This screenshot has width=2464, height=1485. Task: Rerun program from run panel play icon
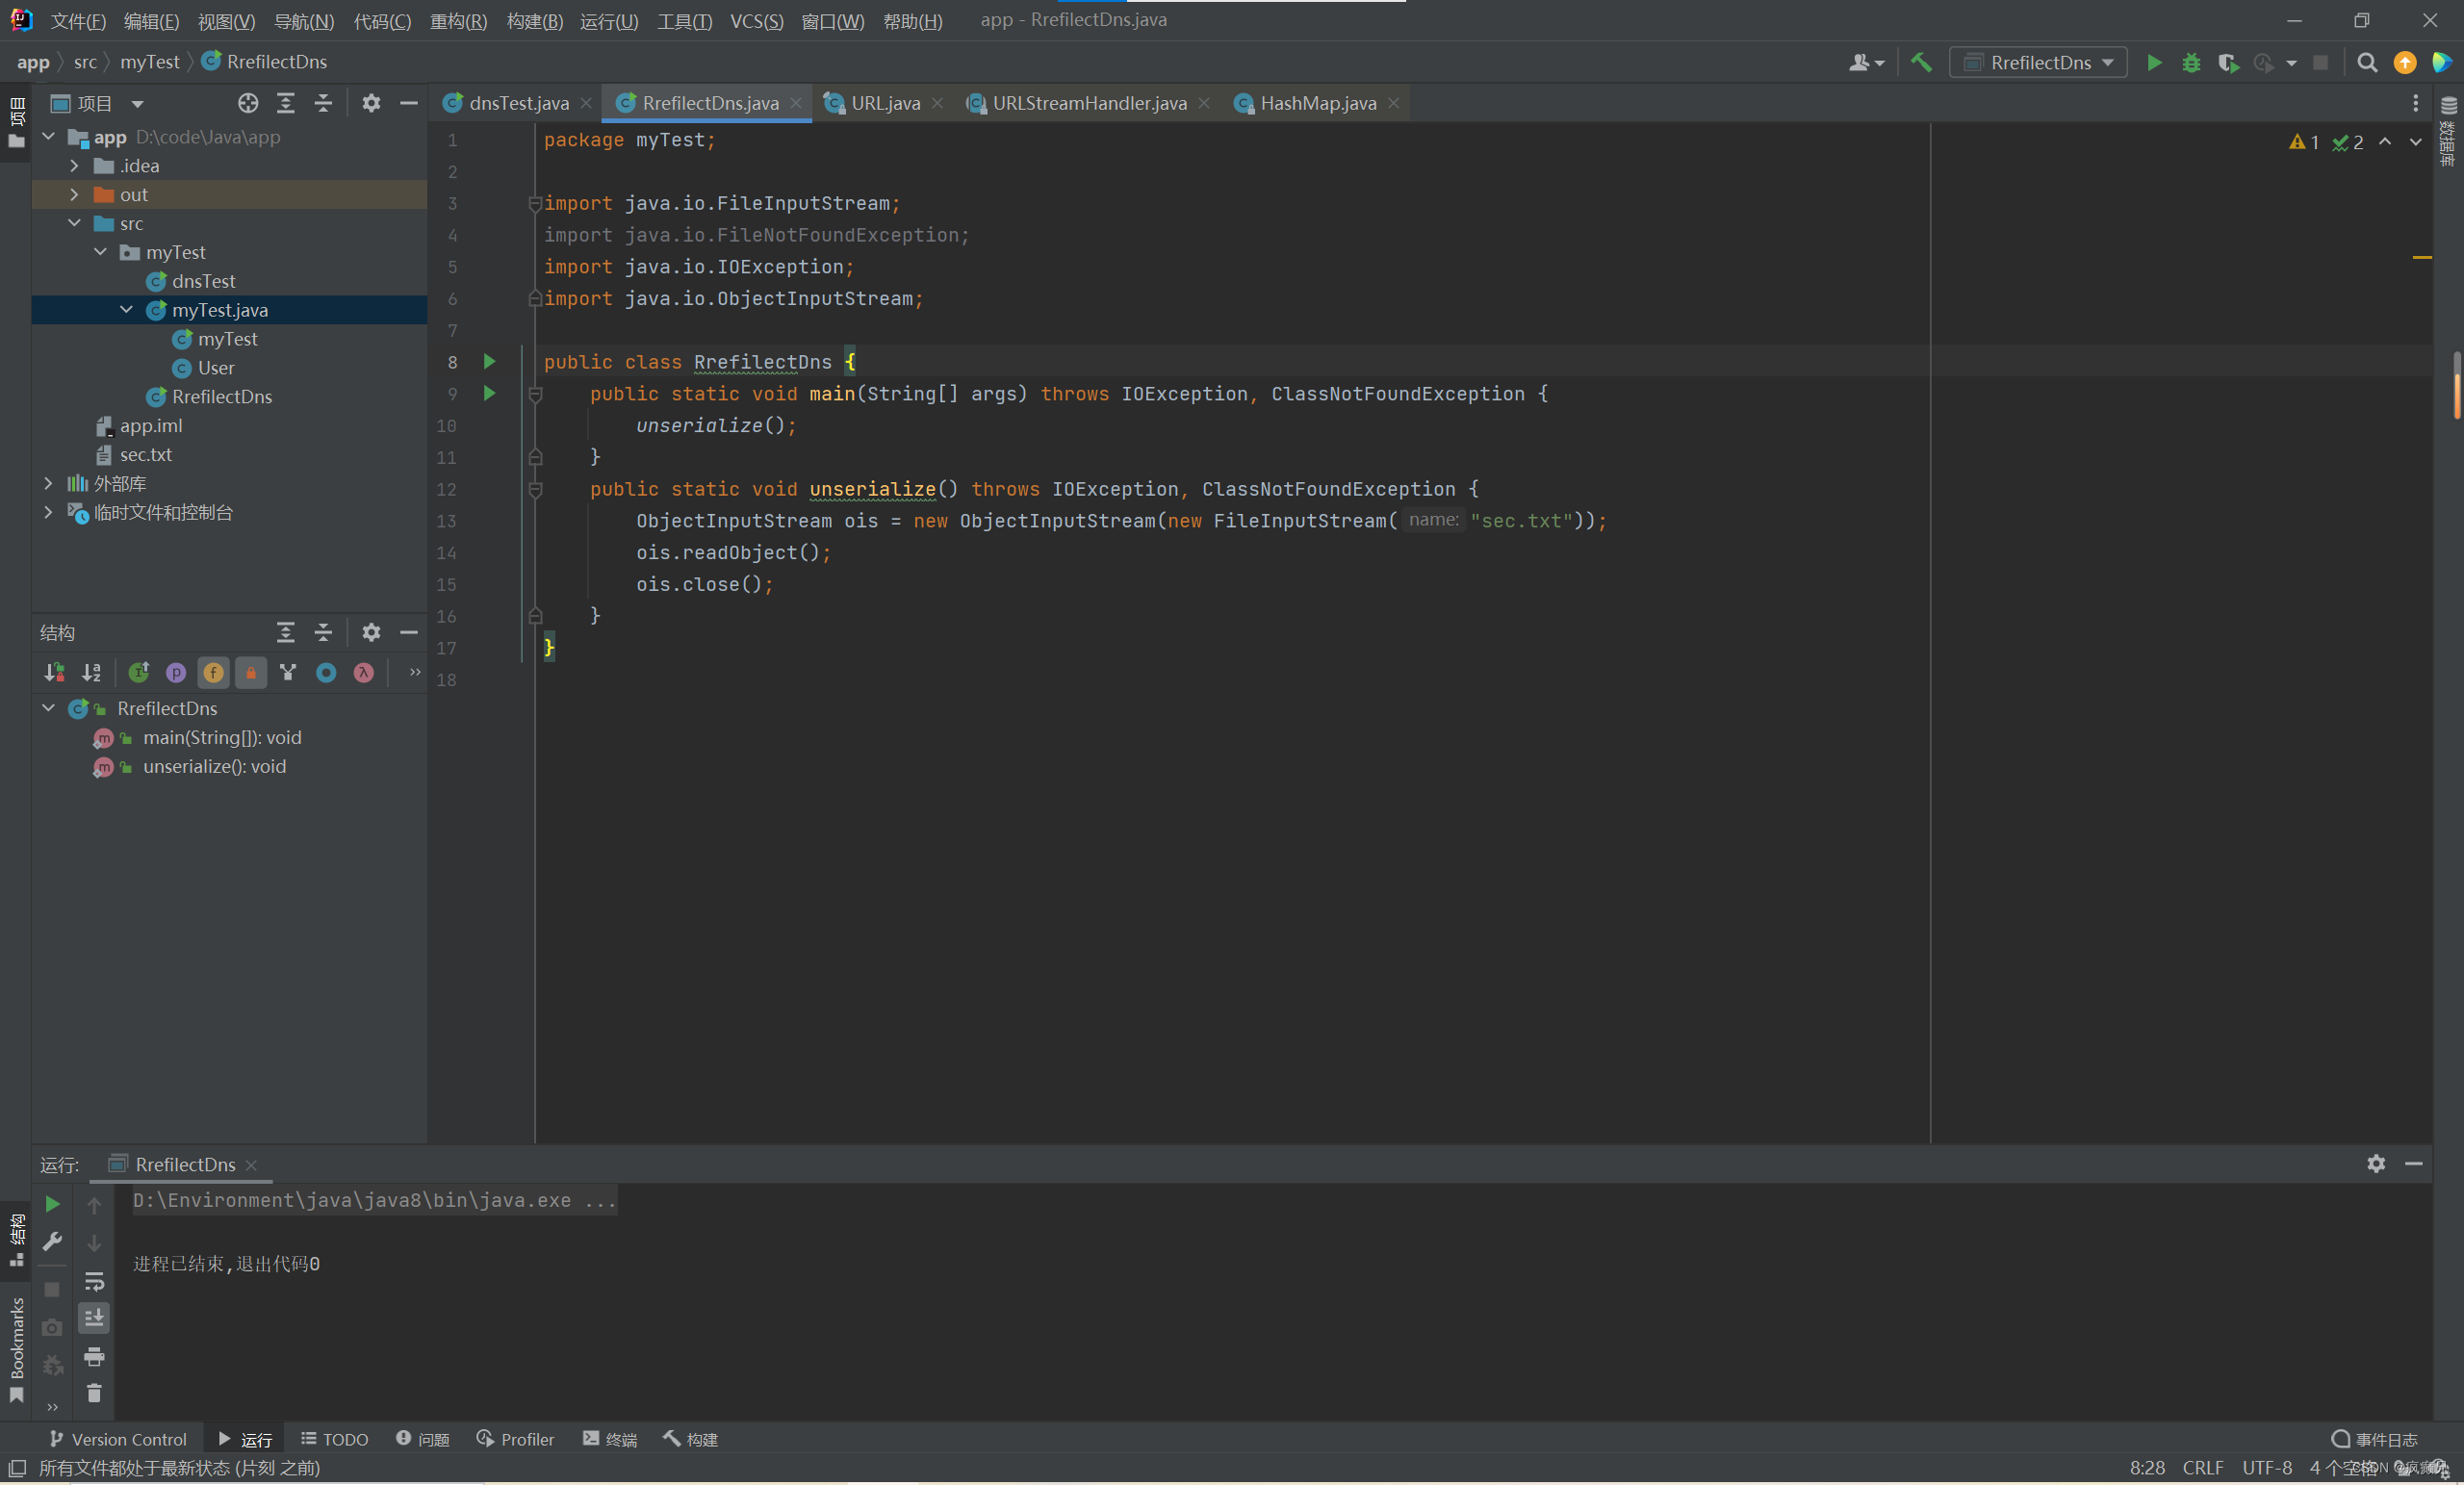52,1205
